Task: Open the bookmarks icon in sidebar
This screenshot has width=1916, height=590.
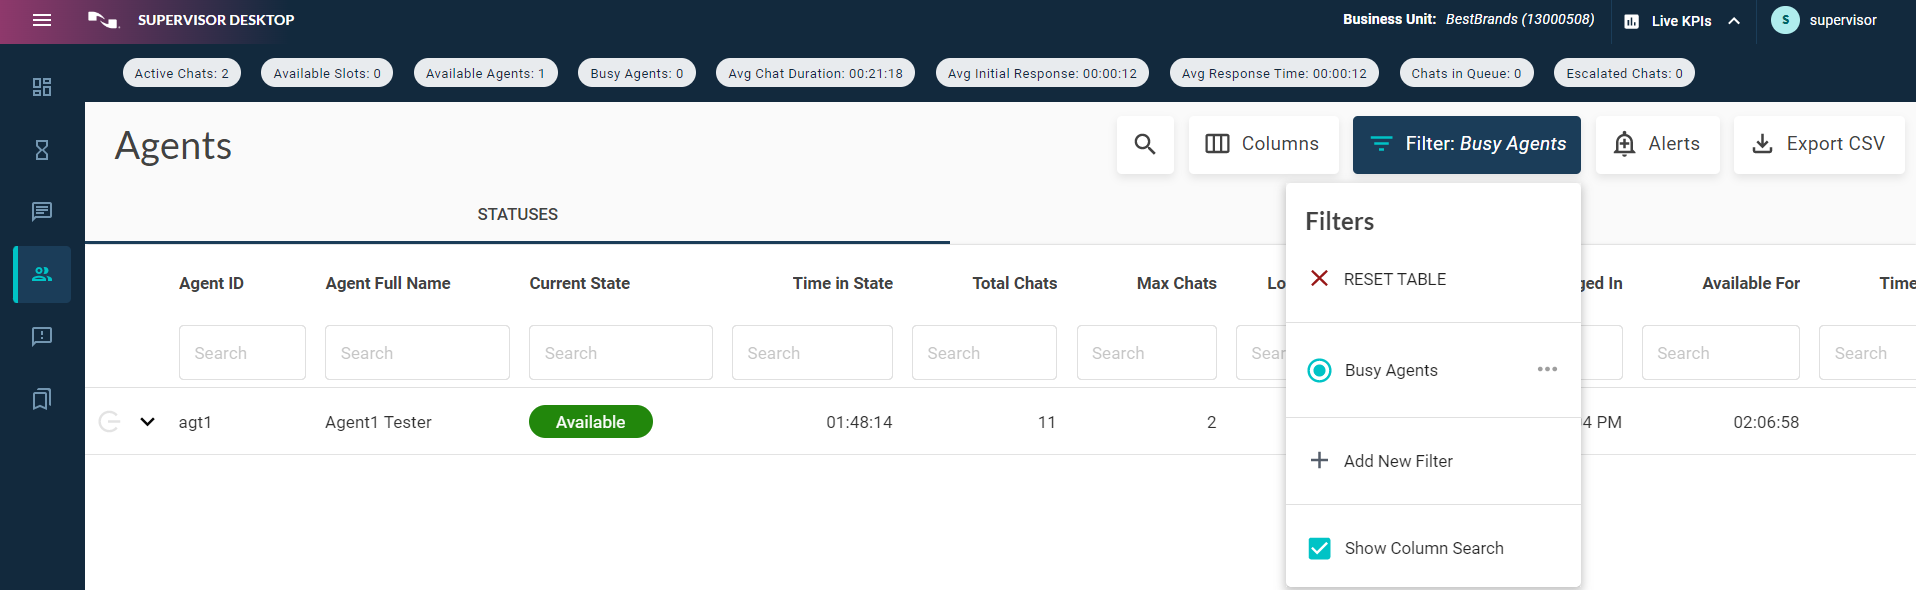Action: 42,399
